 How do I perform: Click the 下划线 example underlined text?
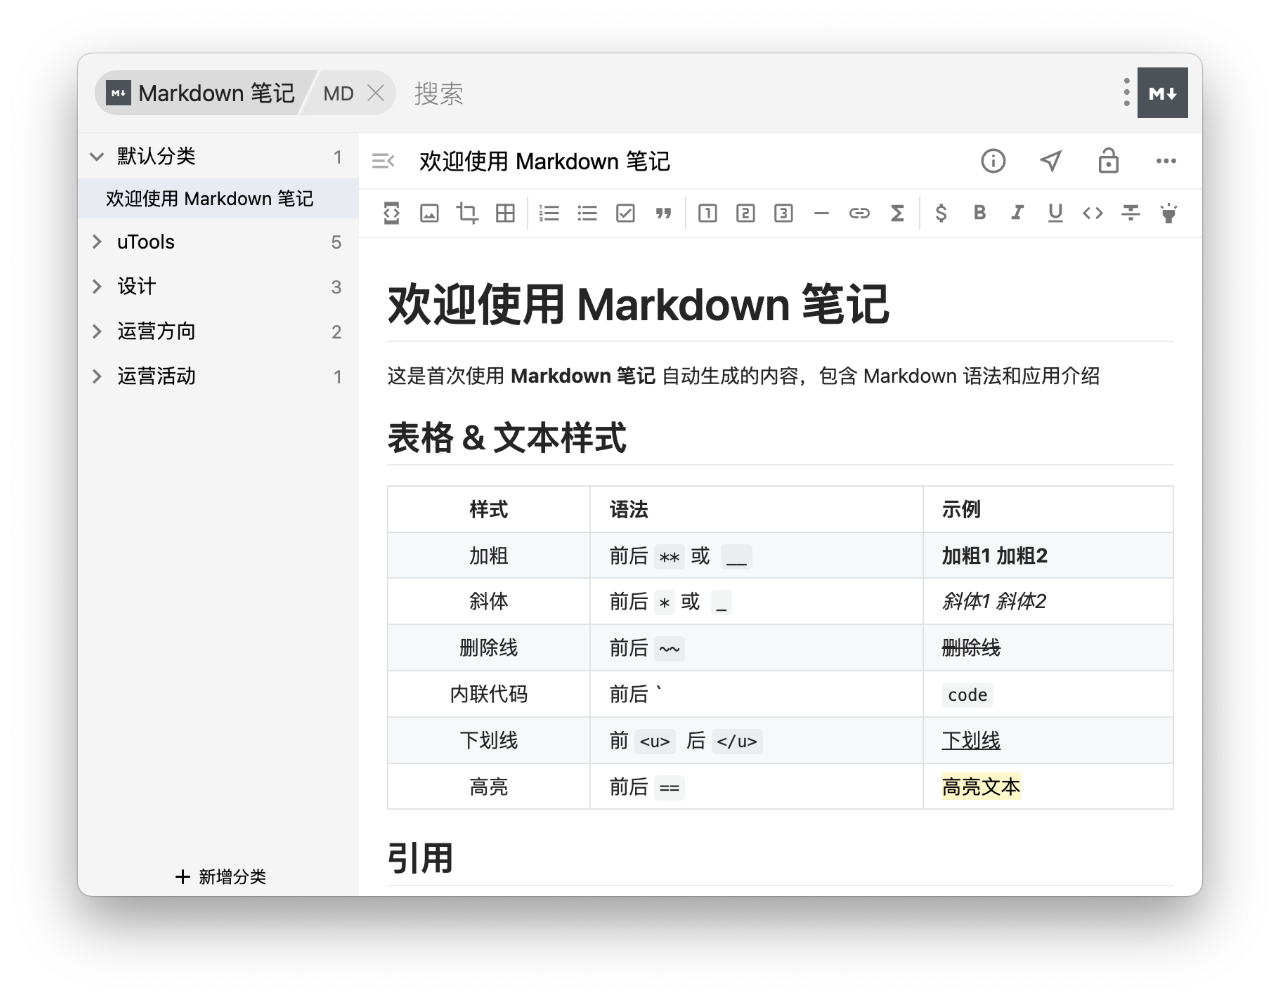click(971, 741)
